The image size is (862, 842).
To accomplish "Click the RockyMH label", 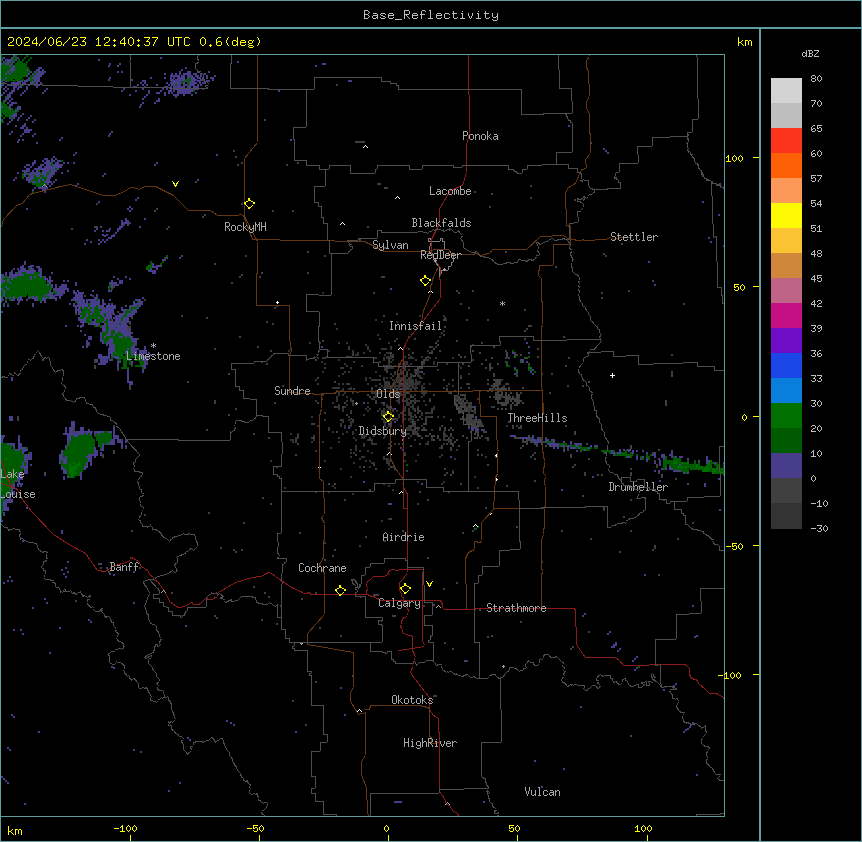I will click(245, 227).
